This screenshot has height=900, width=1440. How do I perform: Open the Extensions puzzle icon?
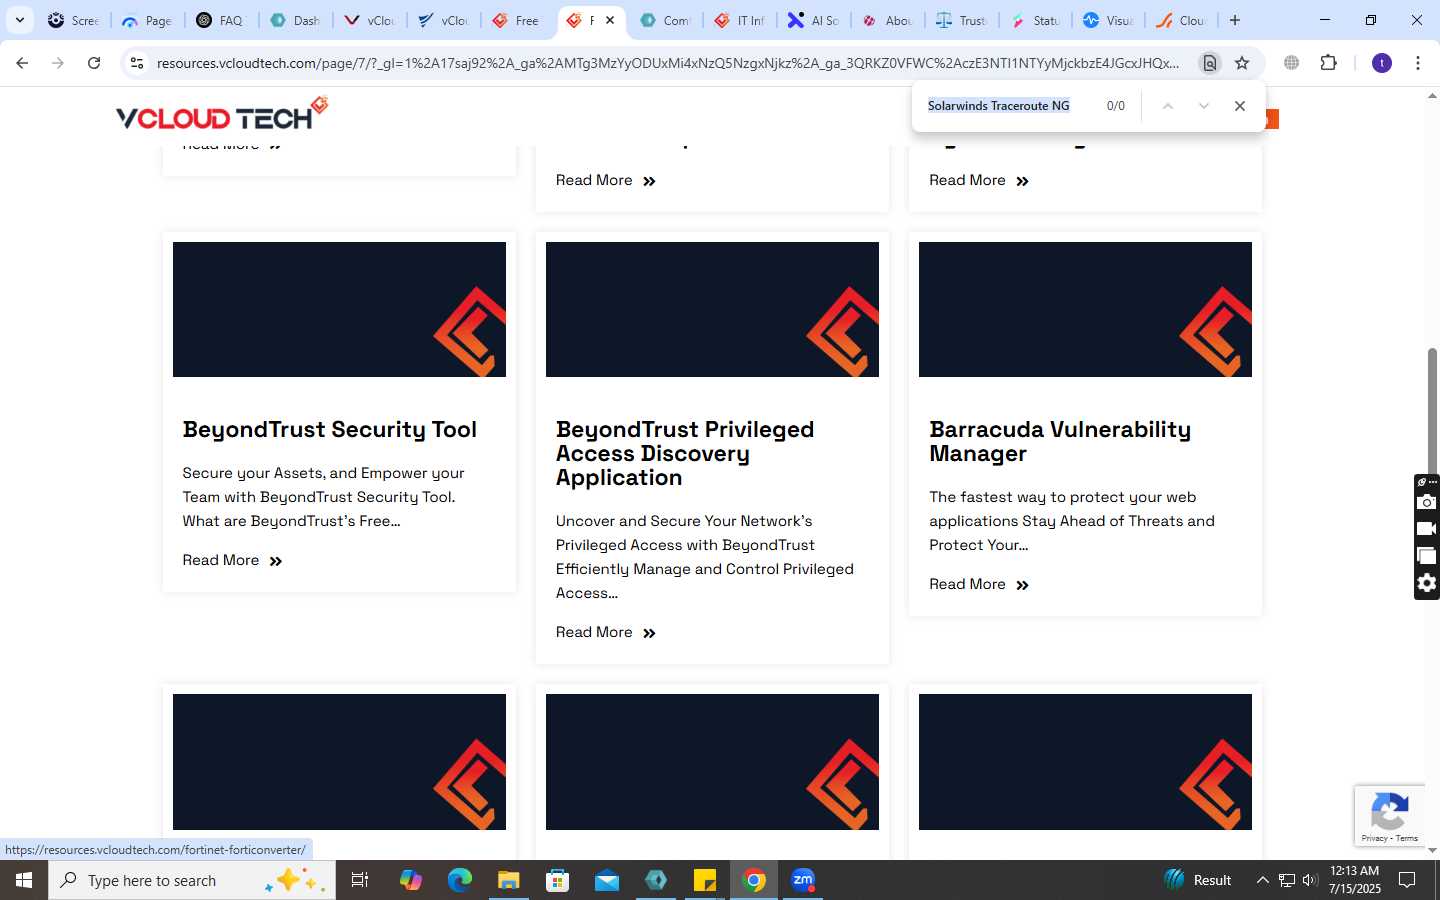pos(1328,63)
